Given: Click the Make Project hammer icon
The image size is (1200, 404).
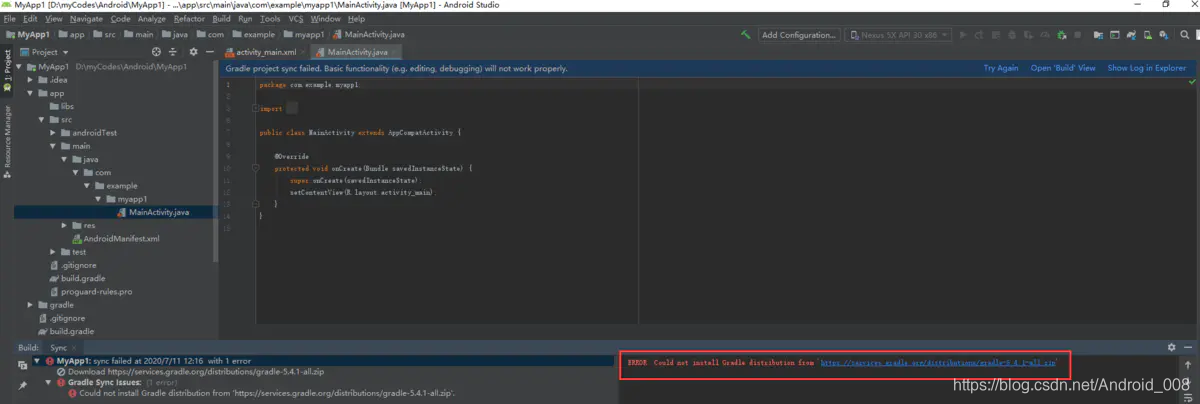Looking at the screenshot, I should (746, 35).
